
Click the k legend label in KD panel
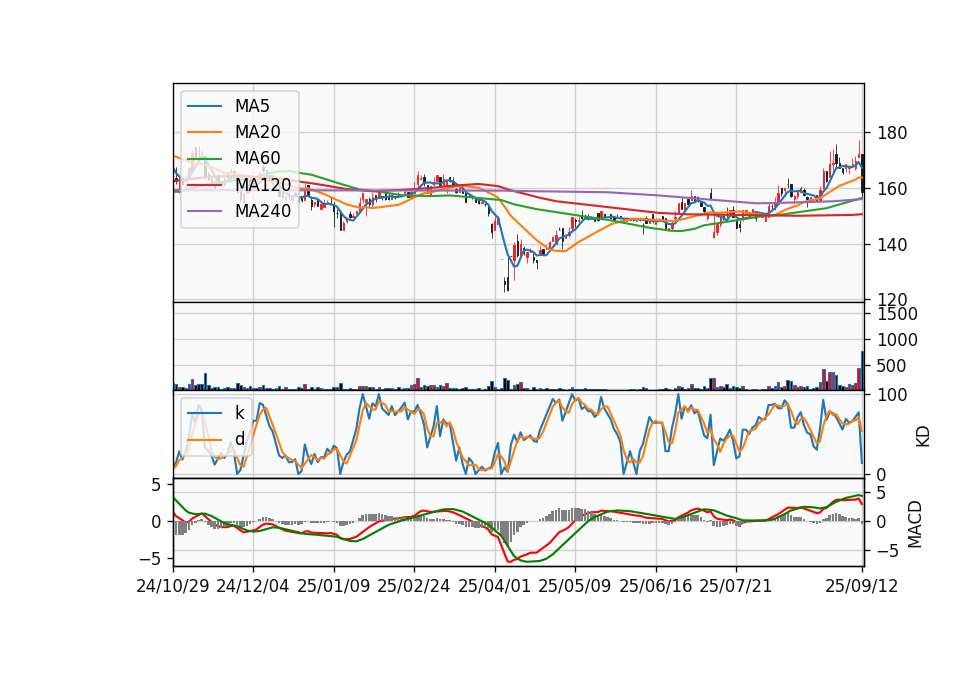click(x=239, y=413)
